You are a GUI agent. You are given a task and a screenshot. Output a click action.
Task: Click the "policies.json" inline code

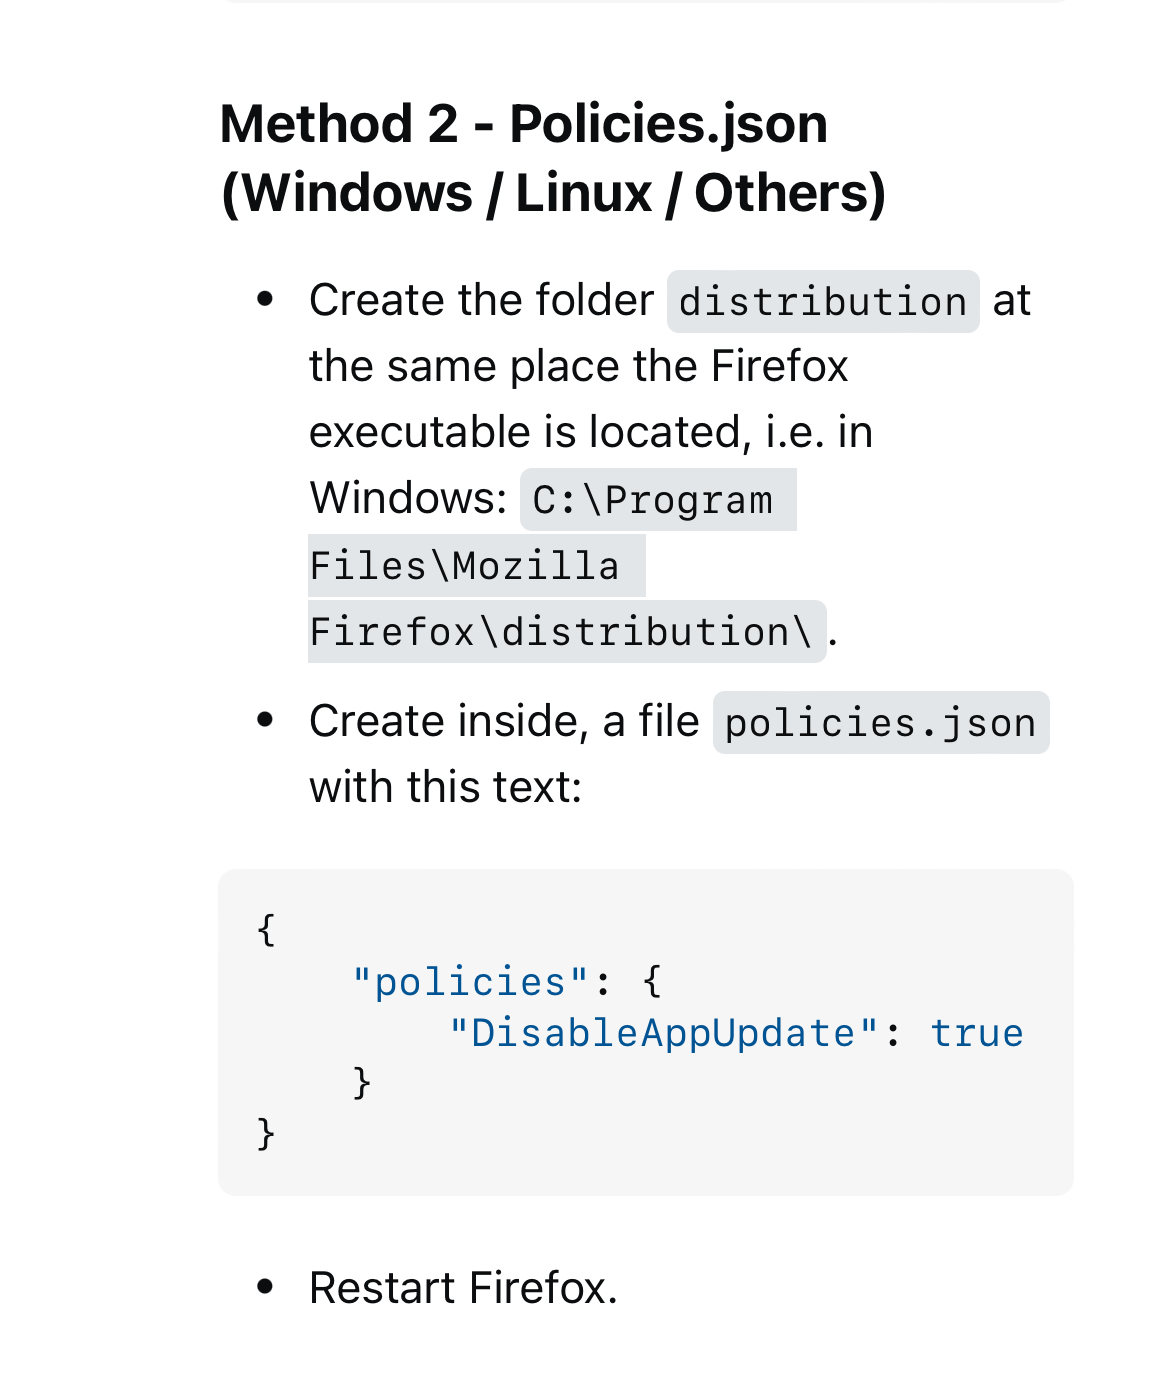tap(880, 723)
